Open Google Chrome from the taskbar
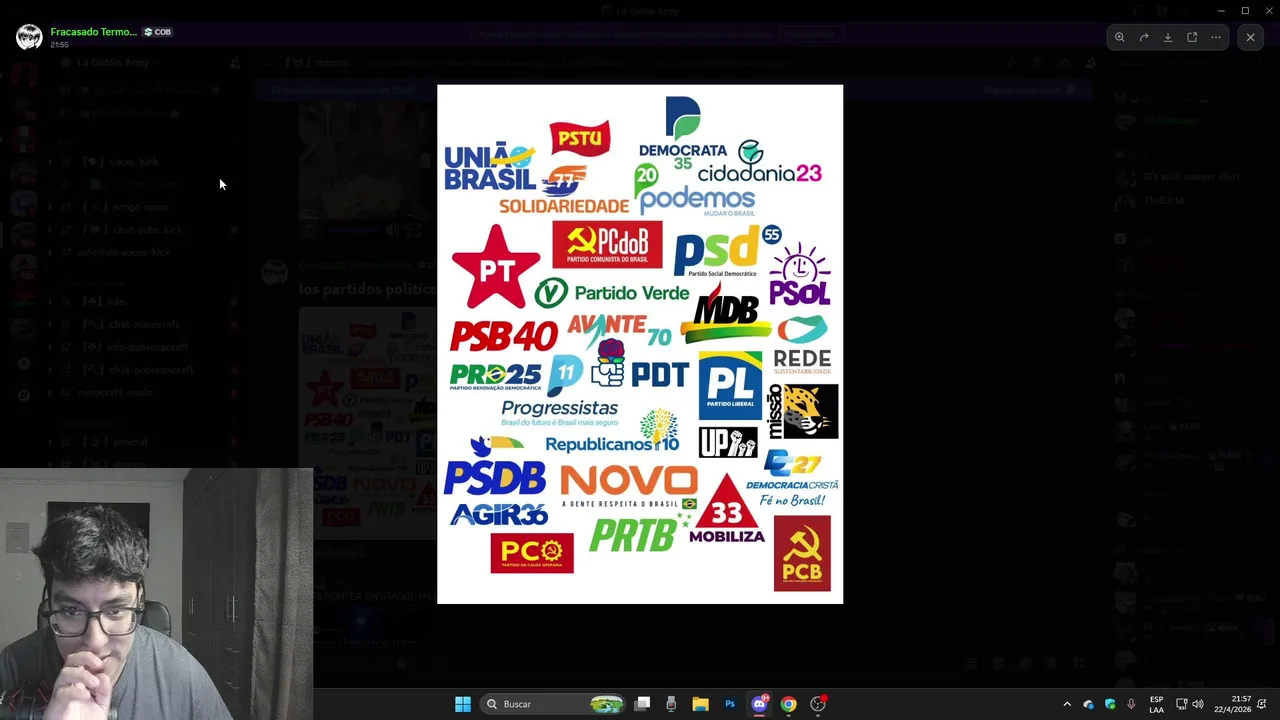Screen dimensions: 1280x720 tap(788, 704)
